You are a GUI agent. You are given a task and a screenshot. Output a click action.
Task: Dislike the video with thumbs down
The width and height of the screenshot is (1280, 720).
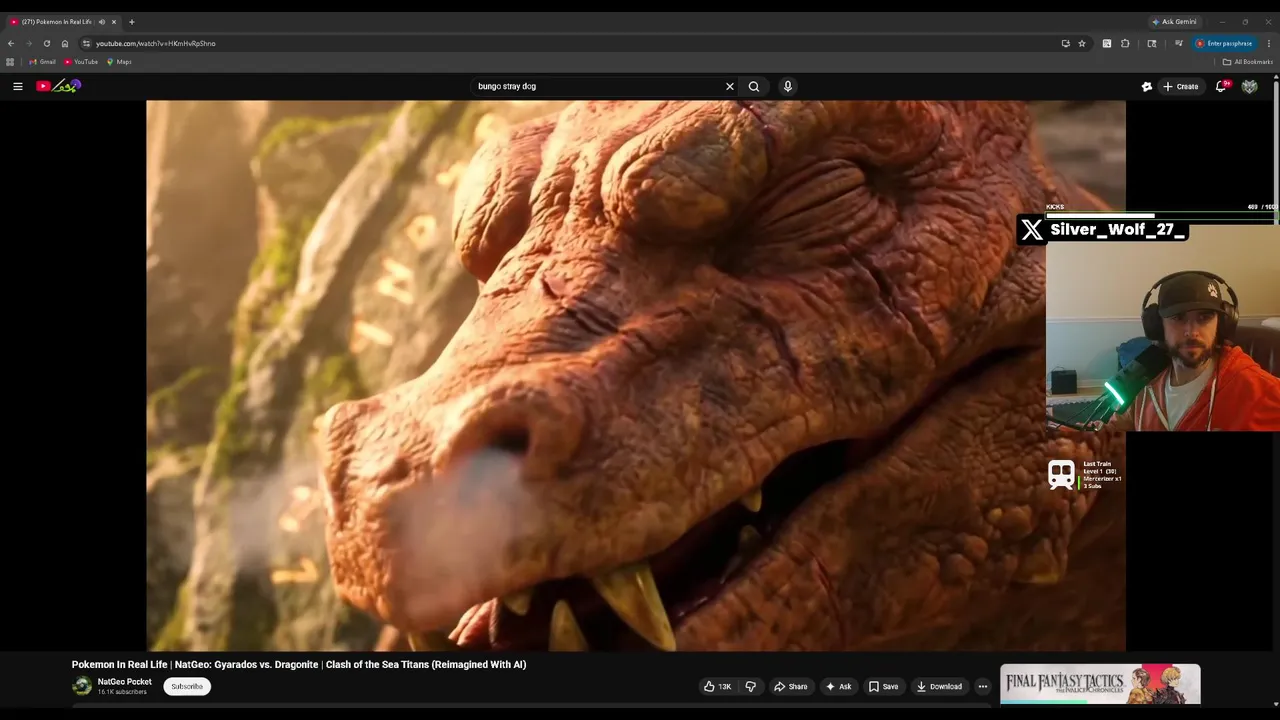click(x=751, y=686)
